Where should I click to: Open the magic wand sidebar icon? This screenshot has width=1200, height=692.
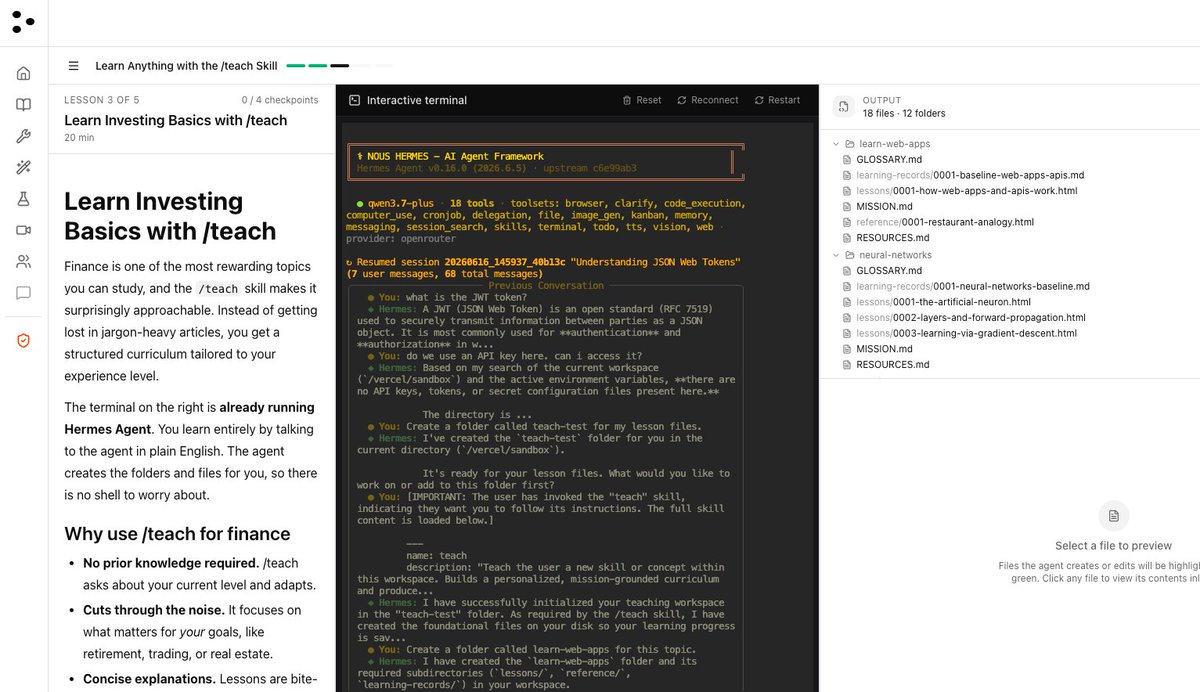click(23, 168)
